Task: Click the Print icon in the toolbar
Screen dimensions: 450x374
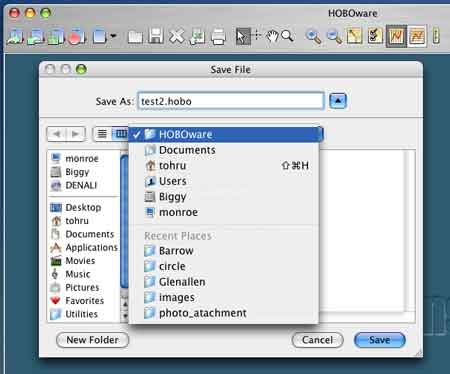Action: pos(218,36)
